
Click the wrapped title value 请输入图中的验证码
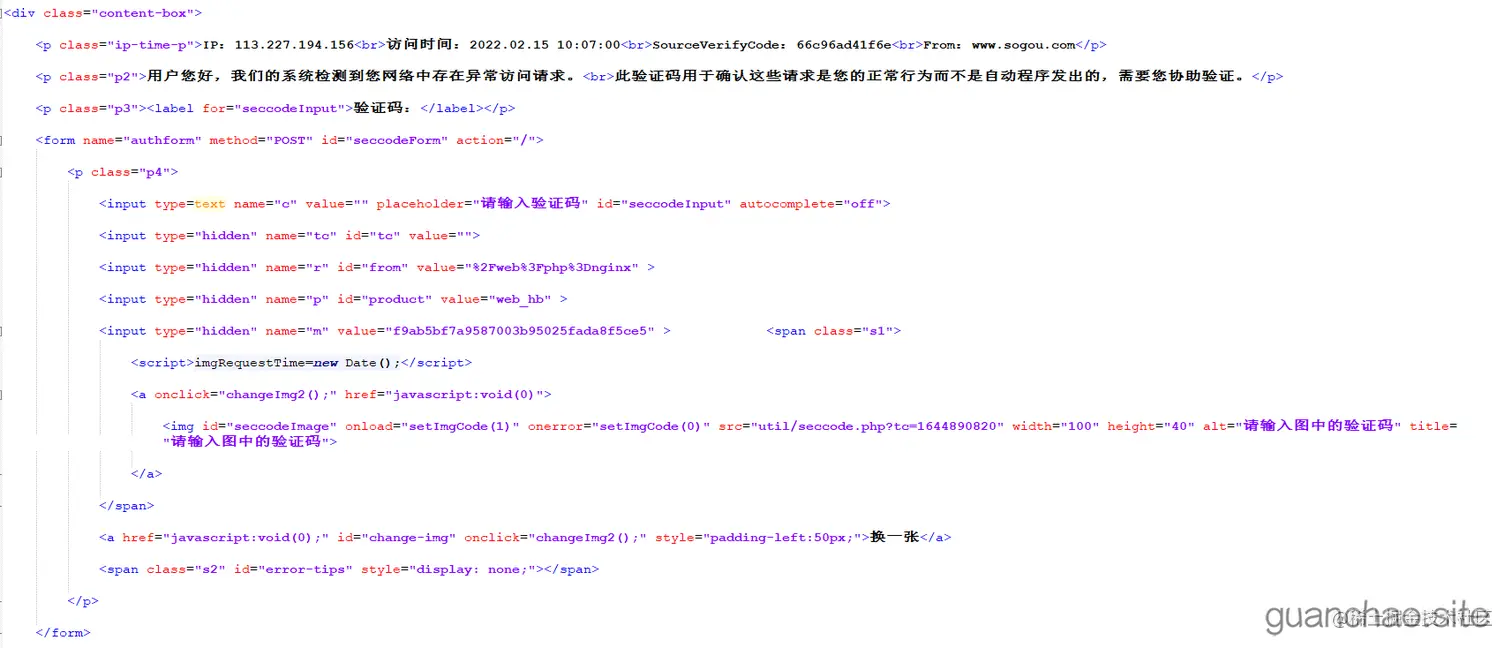247,442
